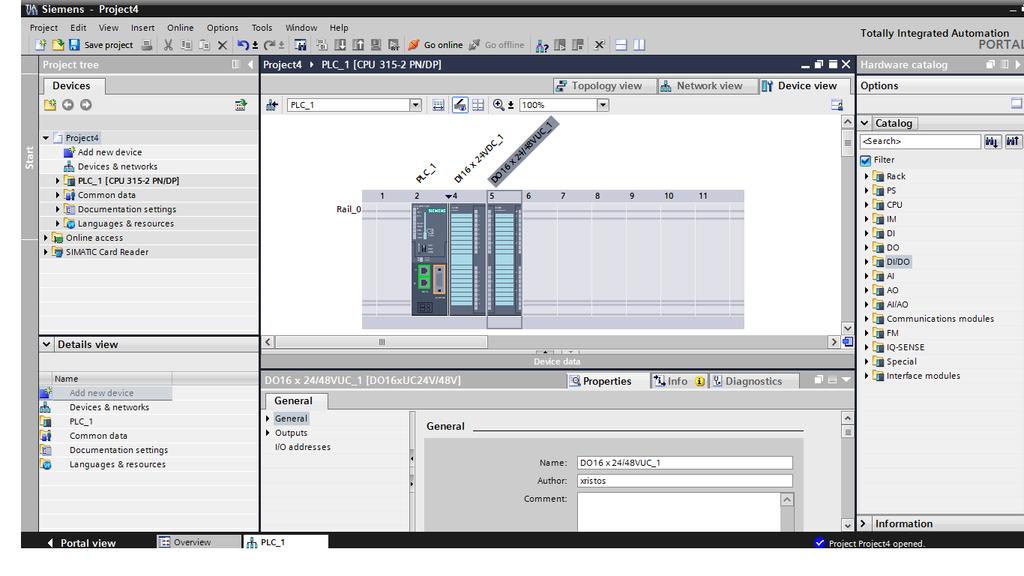Collapse the Catalog section header
Image resolution: width=1024 pixels, height=576 pixels.
point(865,123)
